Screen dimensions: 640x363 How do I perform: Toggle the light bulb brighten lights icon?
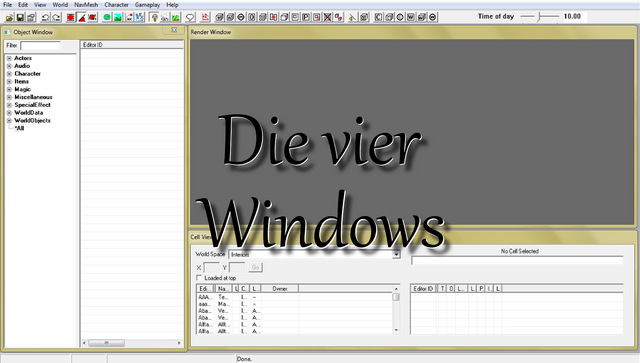(154, 17)
